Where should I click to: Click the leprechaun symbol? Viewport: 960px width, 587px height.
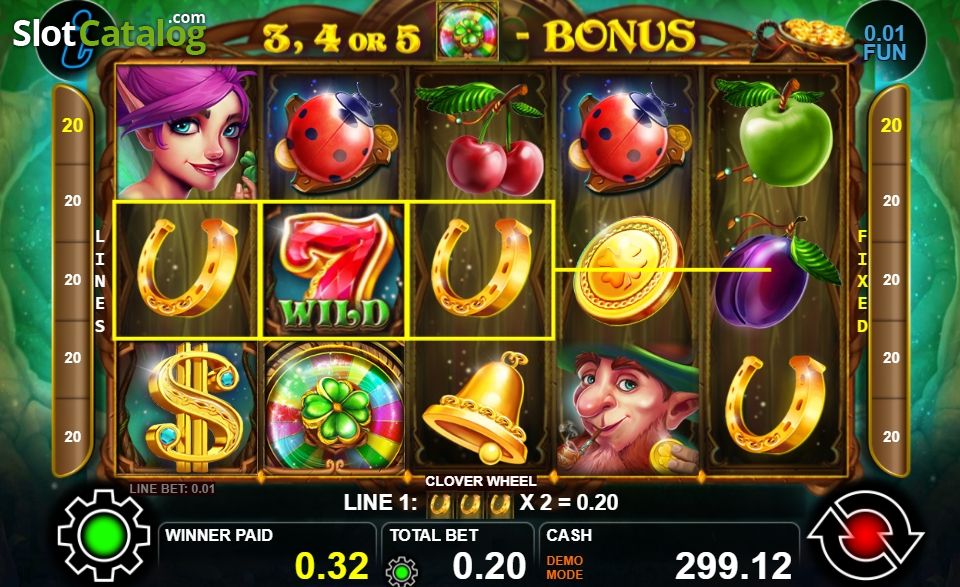coord(629,408)
